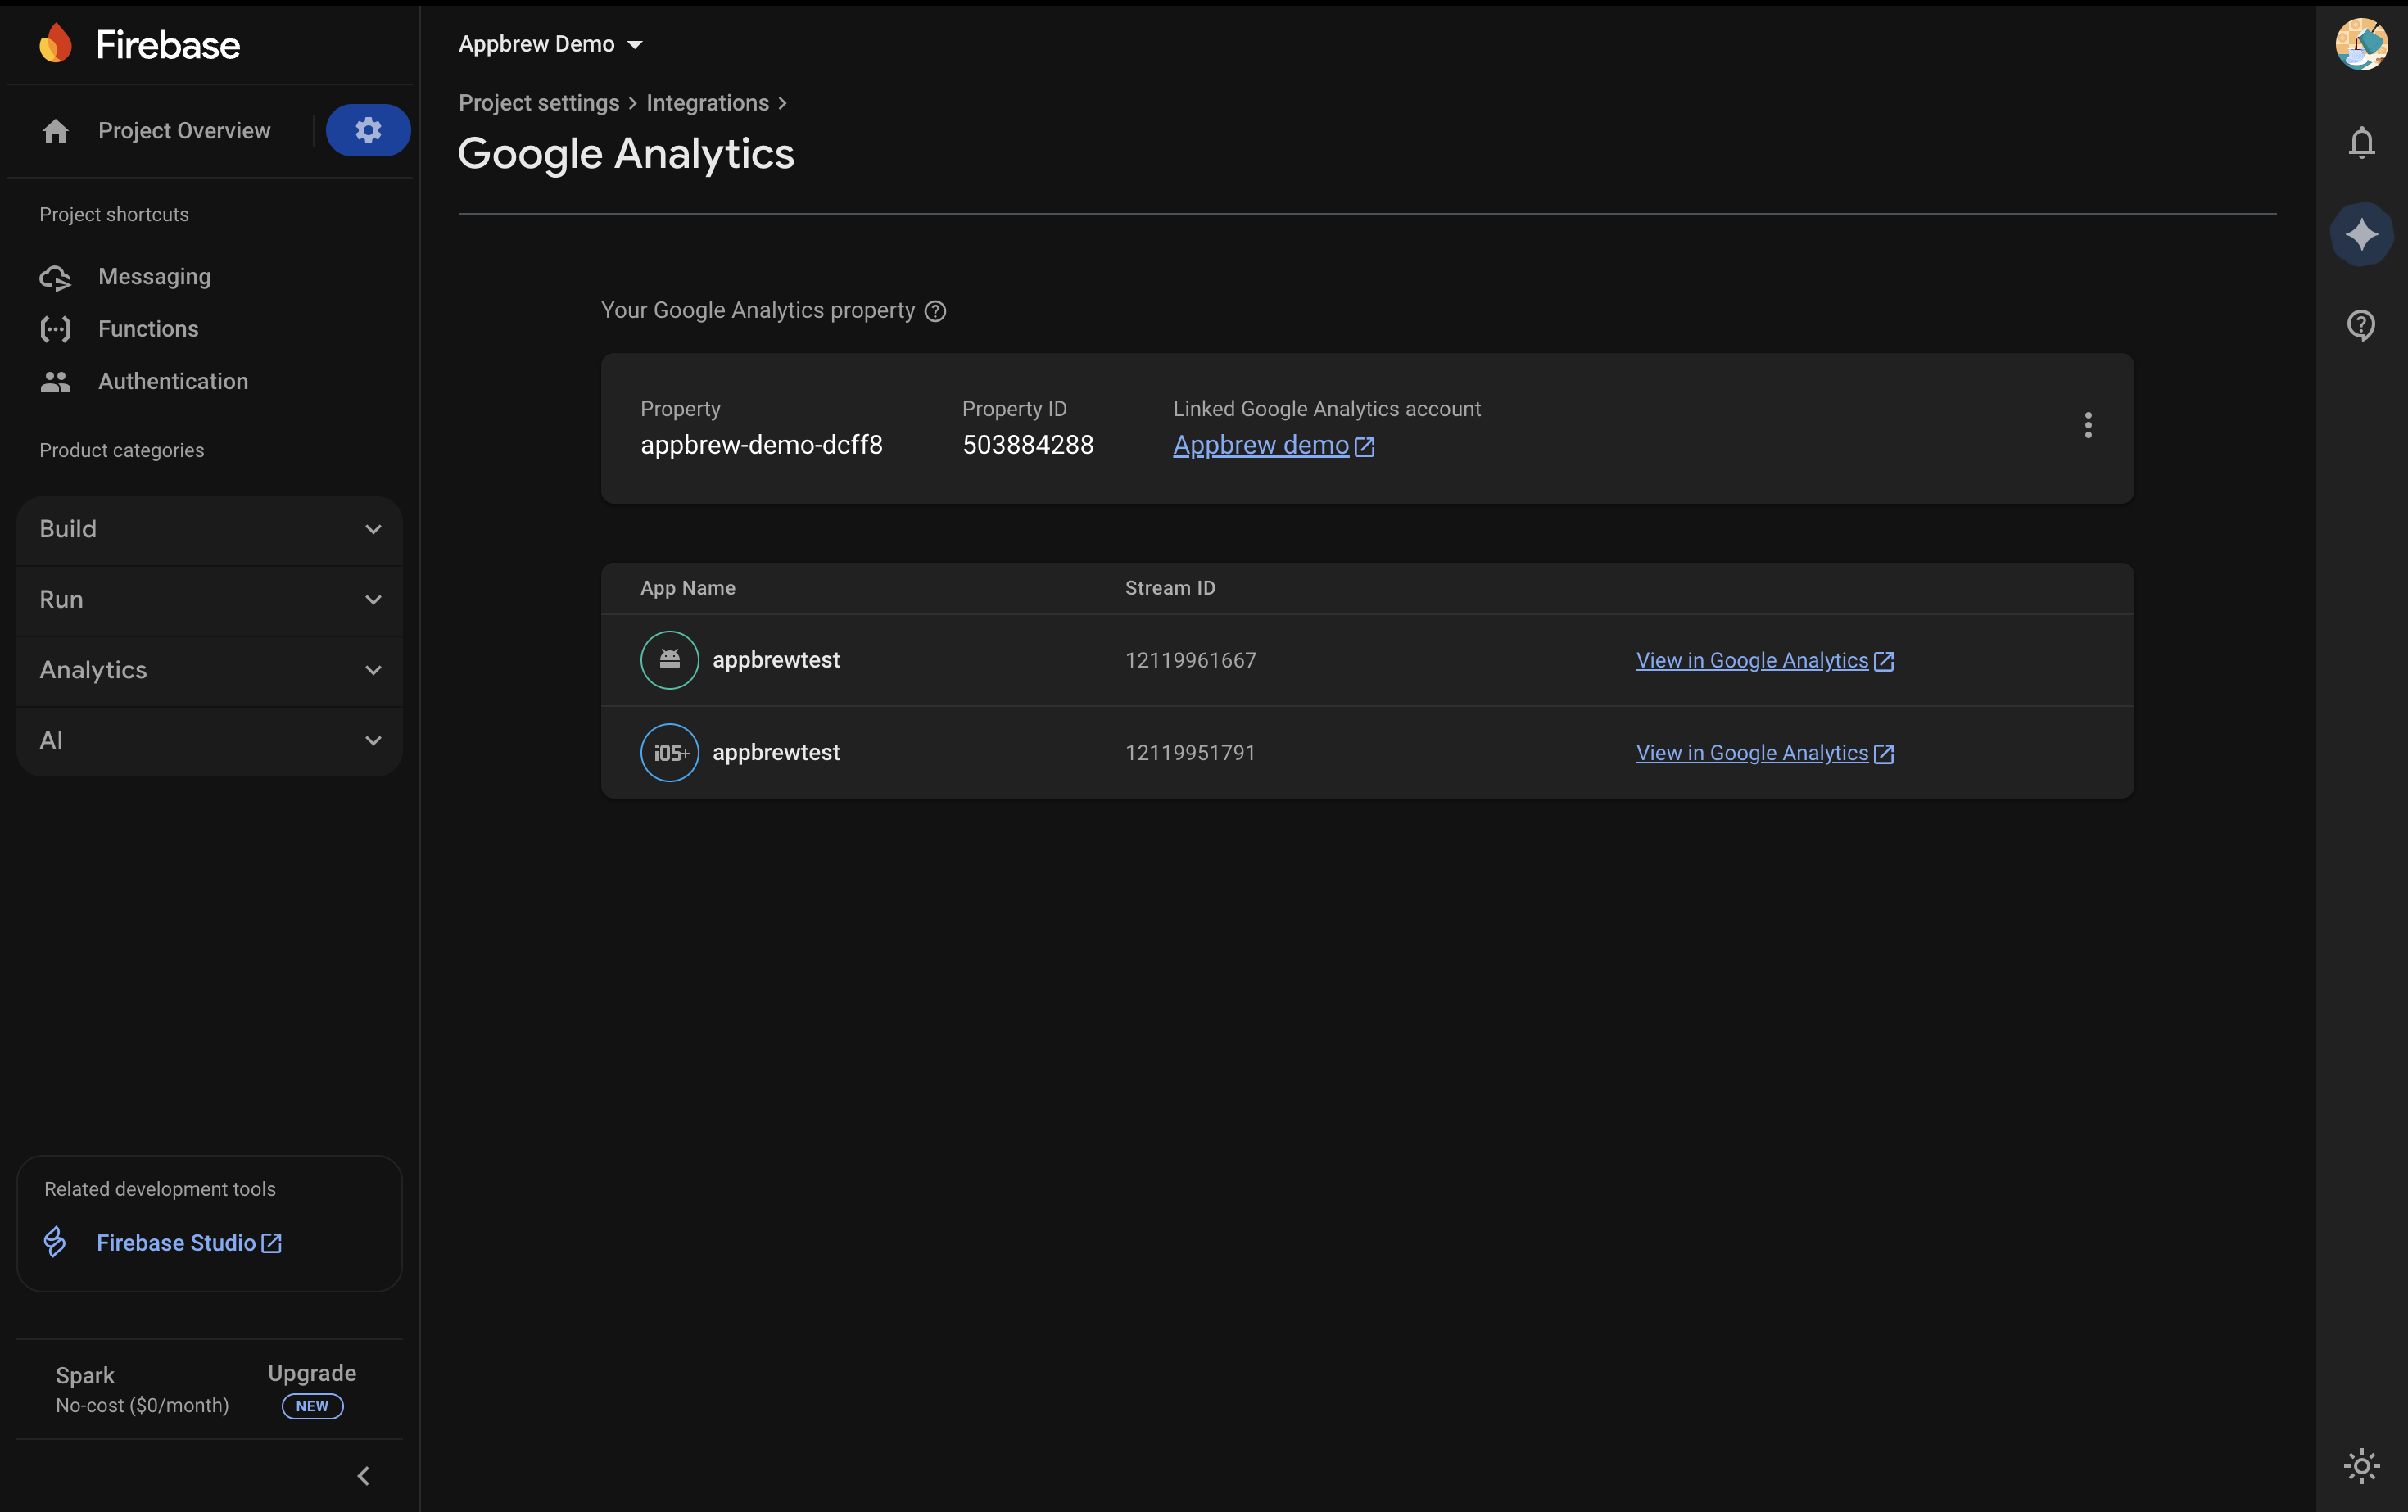Click the notifications bell icon
Screen dimensions: 2408x1512
point(2361,143)
